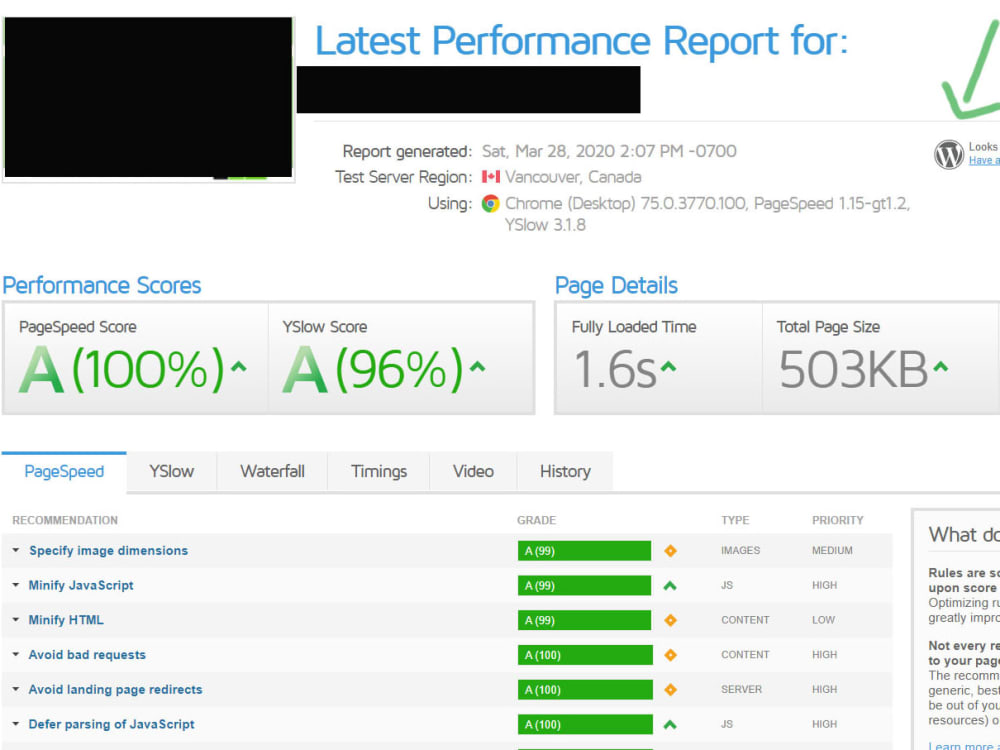Click grade bar for Specify image dimensions

pos(584,551)
